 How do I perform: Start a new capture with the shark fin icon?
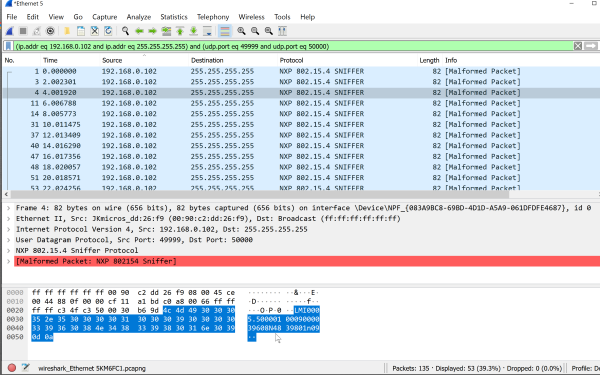pyautogui.click(x=10, y=31)
